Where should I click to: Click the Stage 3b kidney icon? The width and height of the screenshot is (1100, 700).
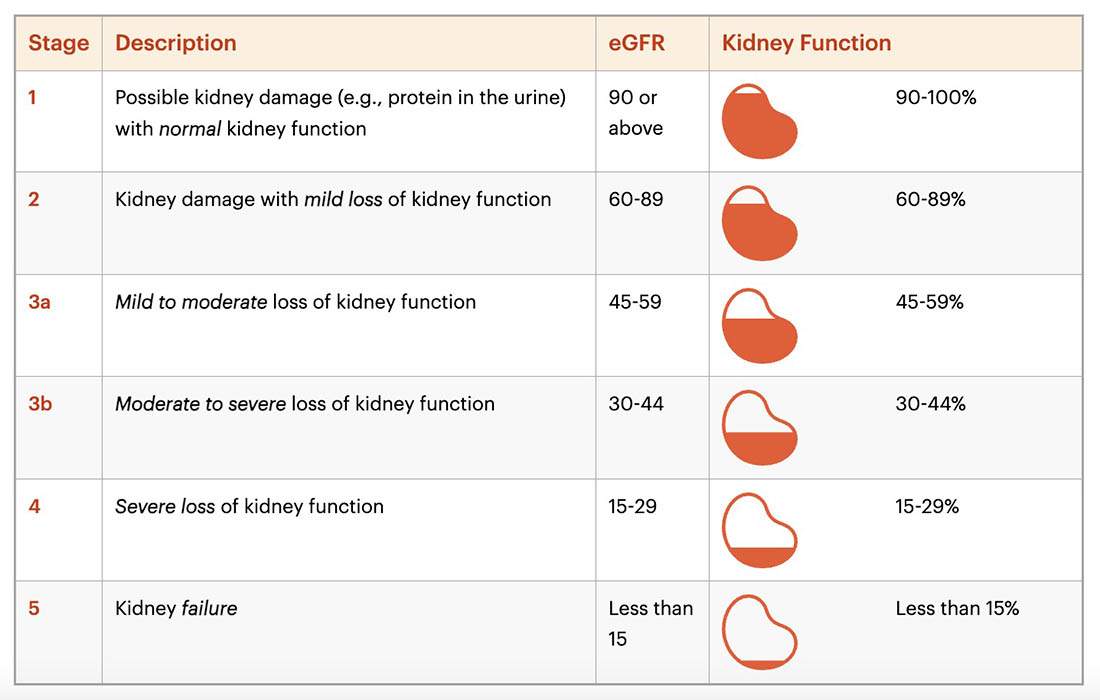(x=760, y=428)
